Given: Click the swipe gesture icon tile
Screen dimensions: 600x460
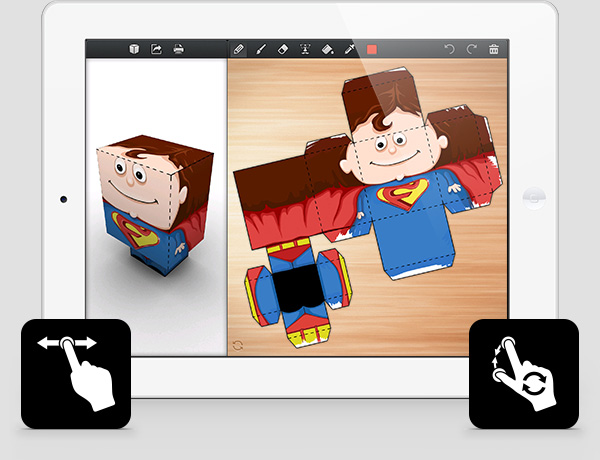Looking at the screenshot, I should coord(75,373).
